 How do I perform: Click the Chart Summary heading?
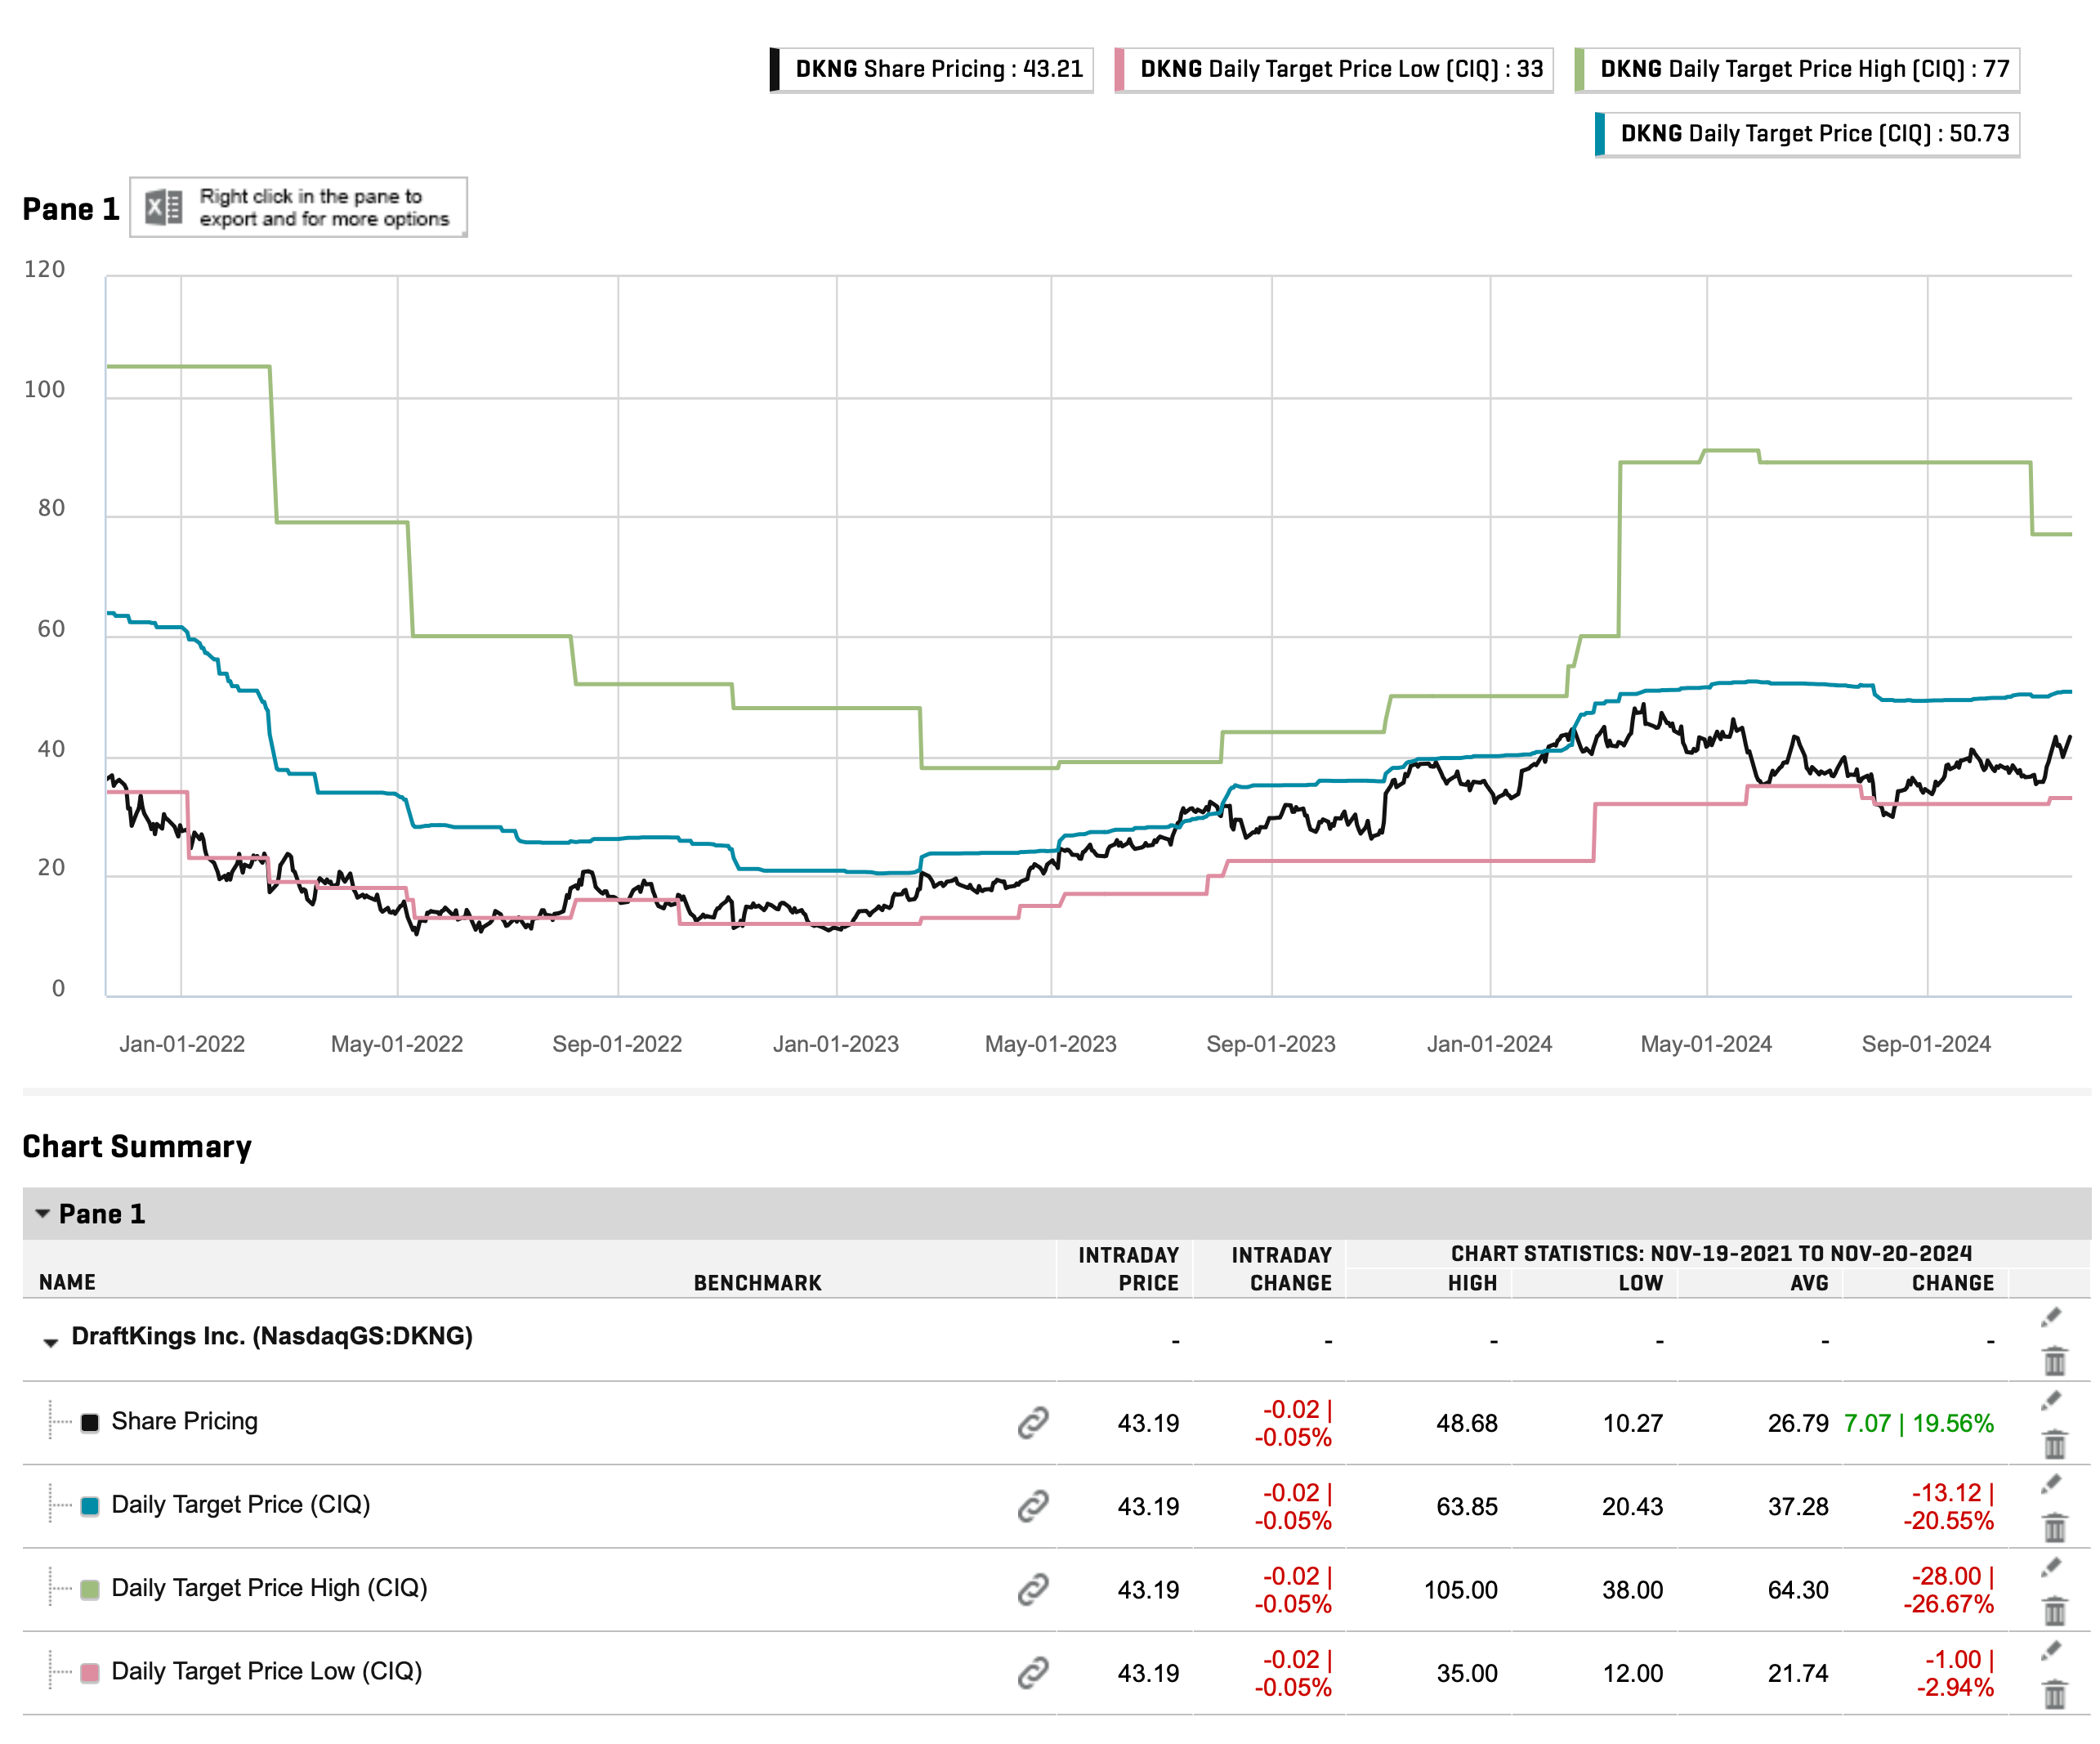coord(137,1146)
